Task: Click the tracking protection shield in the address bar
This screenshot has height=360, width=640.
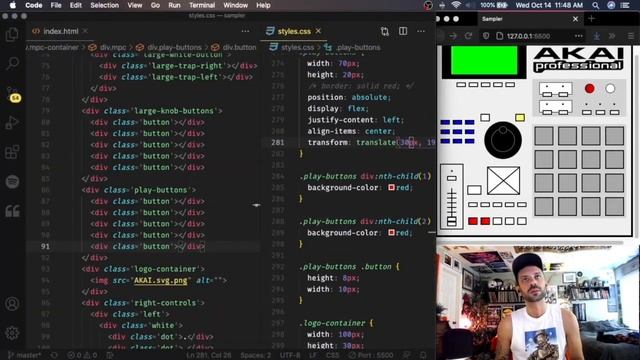Action: click(486, 36)
